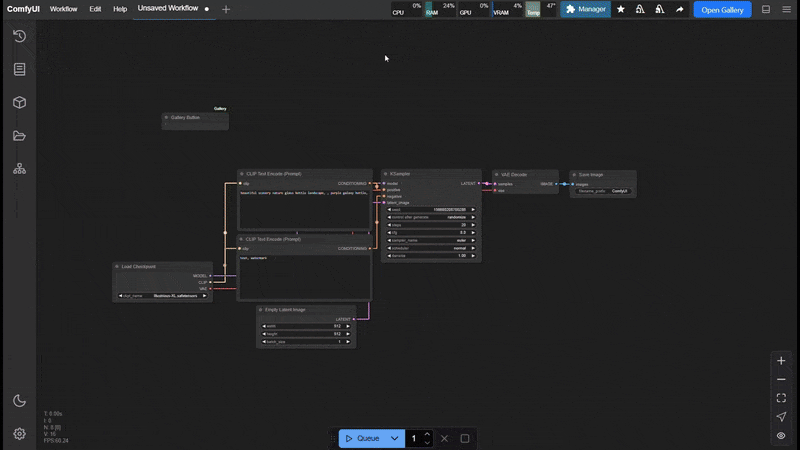The image size is (800, 450).
Task: Click the share arrow icon
Action: (680, 9)
